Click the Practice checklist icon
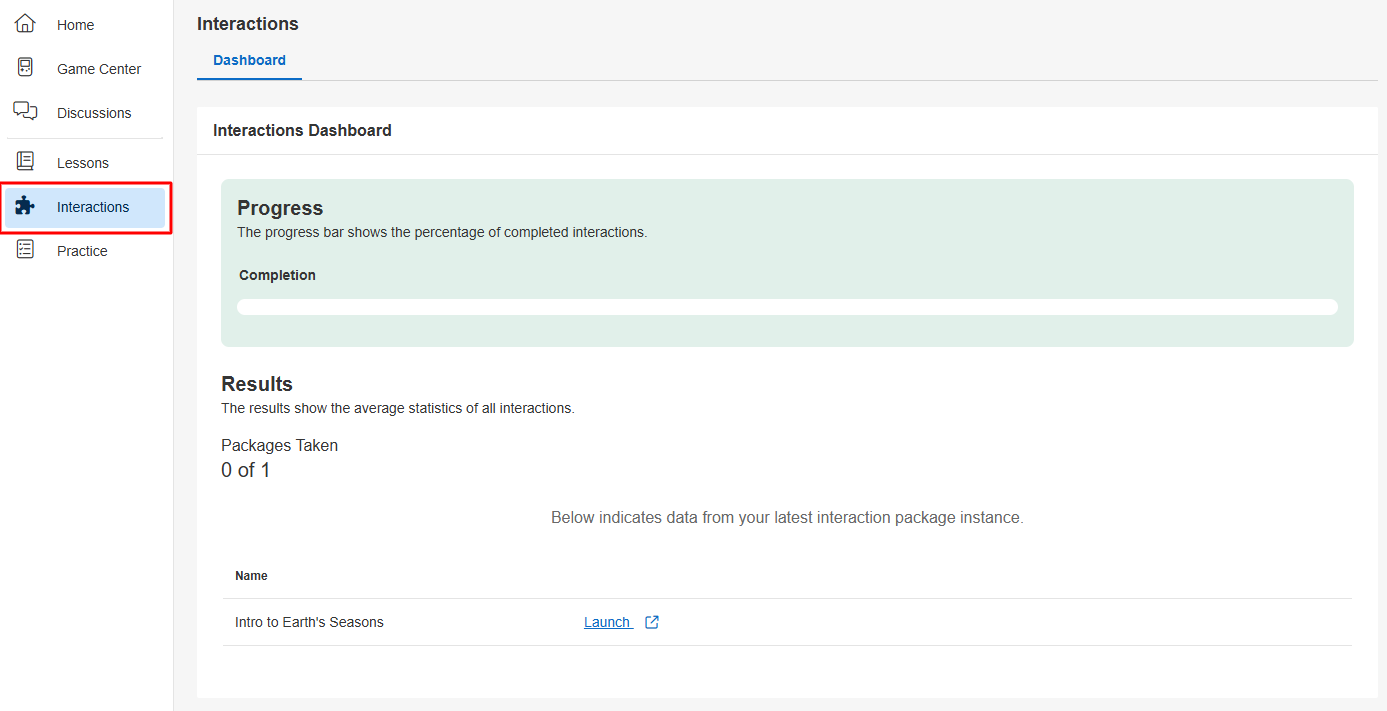This screenshot has width=1387, height=711. click(25, 250)
